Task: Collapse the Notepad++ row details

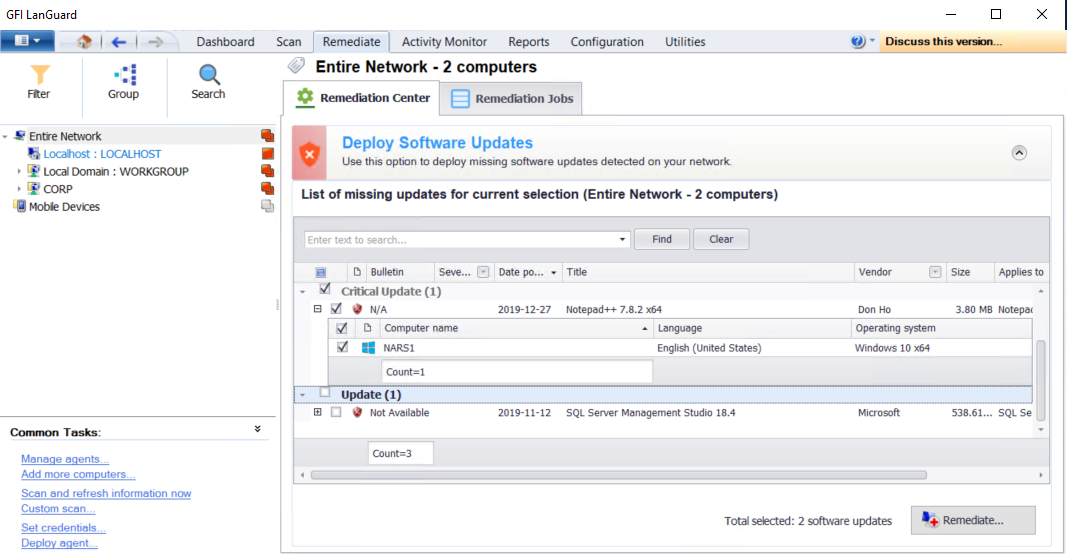Action: [x=317, y=308]
